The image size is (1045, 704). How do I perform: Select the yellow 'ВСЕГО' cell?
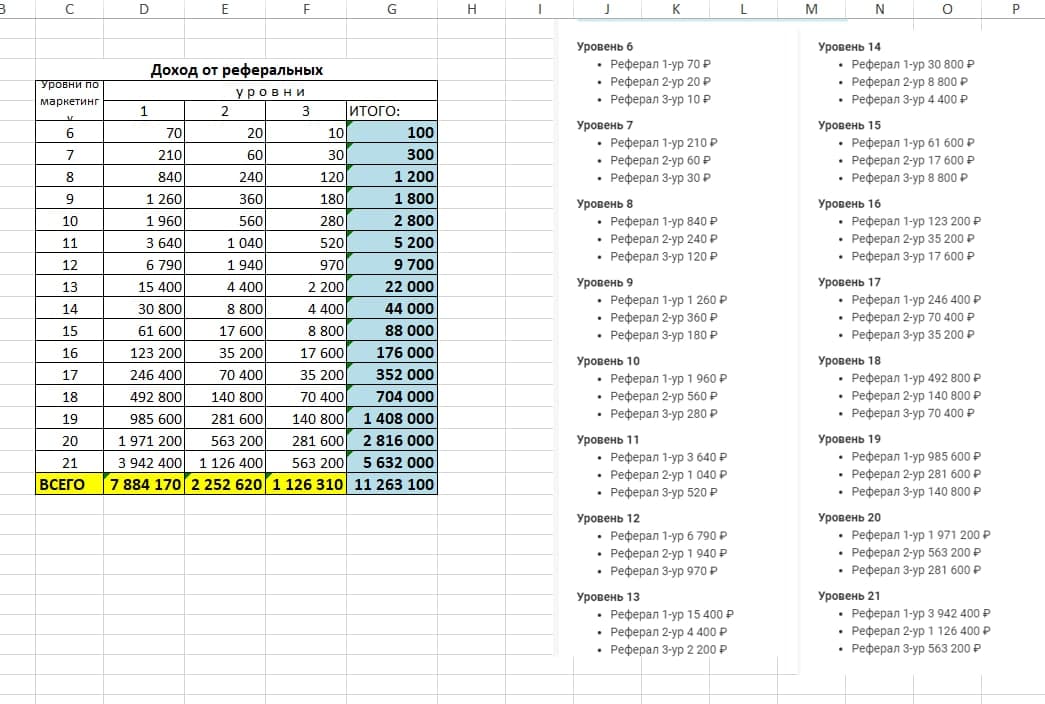point(69,485)
